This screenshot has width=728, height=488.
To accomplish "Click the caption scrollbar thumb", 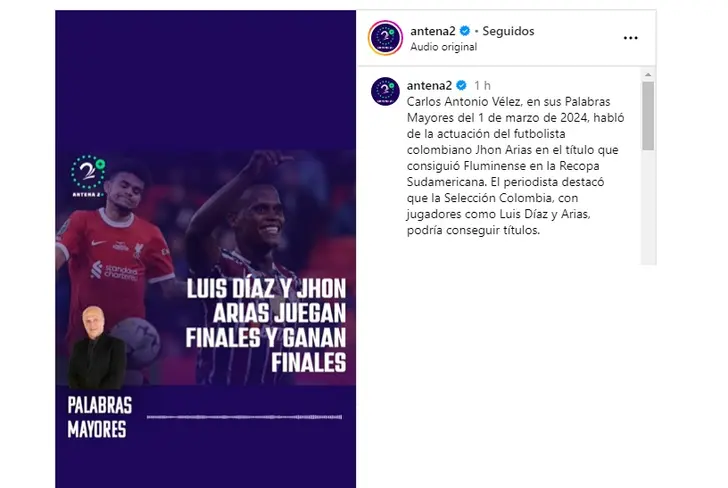I will (x=648, y=116).
